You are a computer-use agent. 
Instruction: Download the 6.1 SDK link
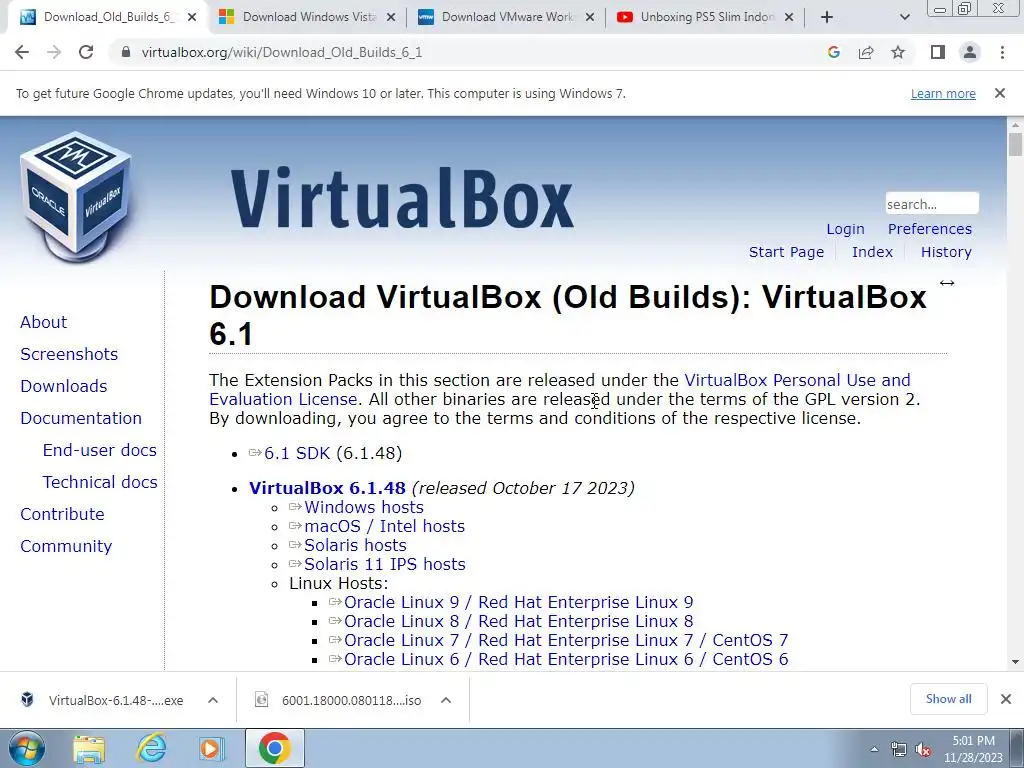point(297,453)
